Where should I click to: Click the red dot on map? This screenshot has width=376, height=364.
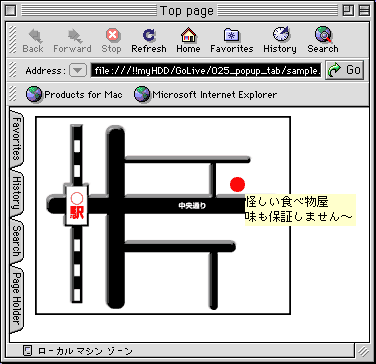click(x=237, y=184)
